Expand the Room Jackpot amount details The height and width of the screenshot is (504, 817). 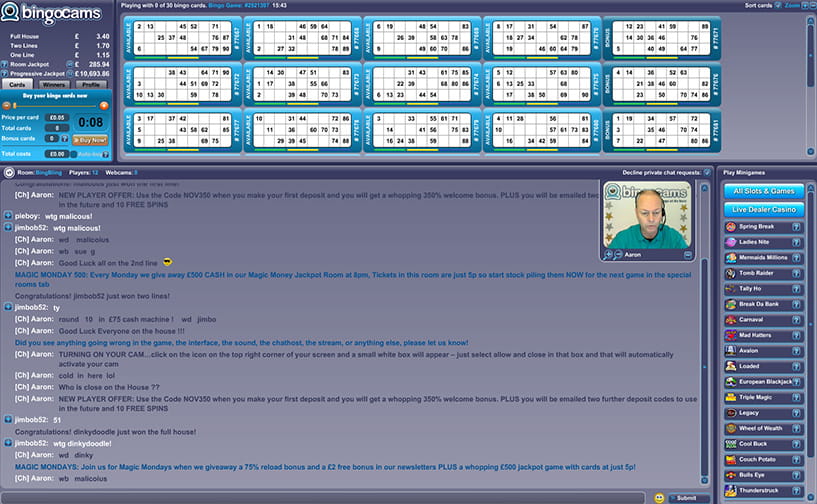(x=69, y=64)
